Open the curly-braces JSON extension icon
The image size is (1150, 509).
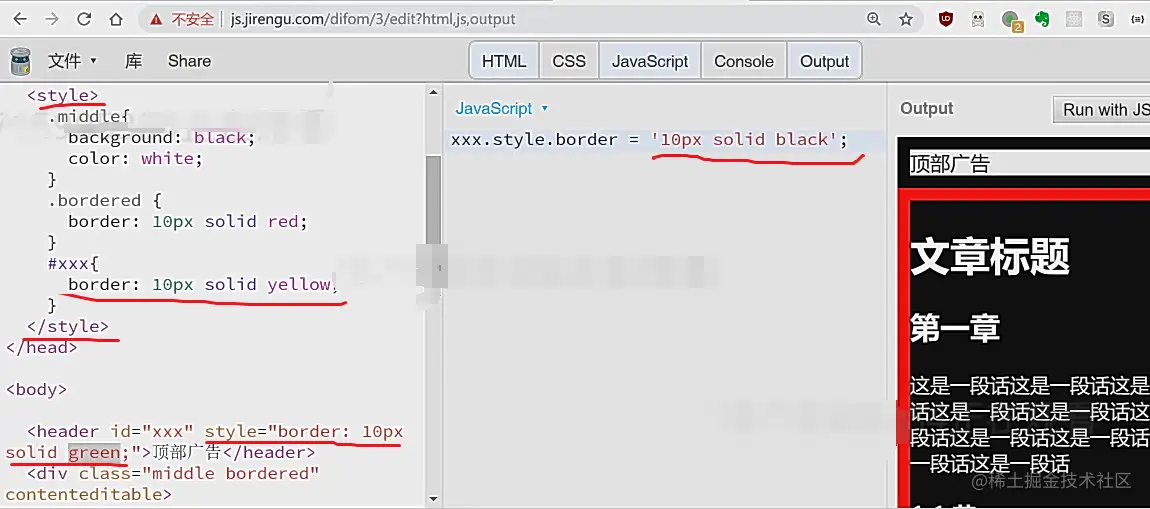[1137, 19]
